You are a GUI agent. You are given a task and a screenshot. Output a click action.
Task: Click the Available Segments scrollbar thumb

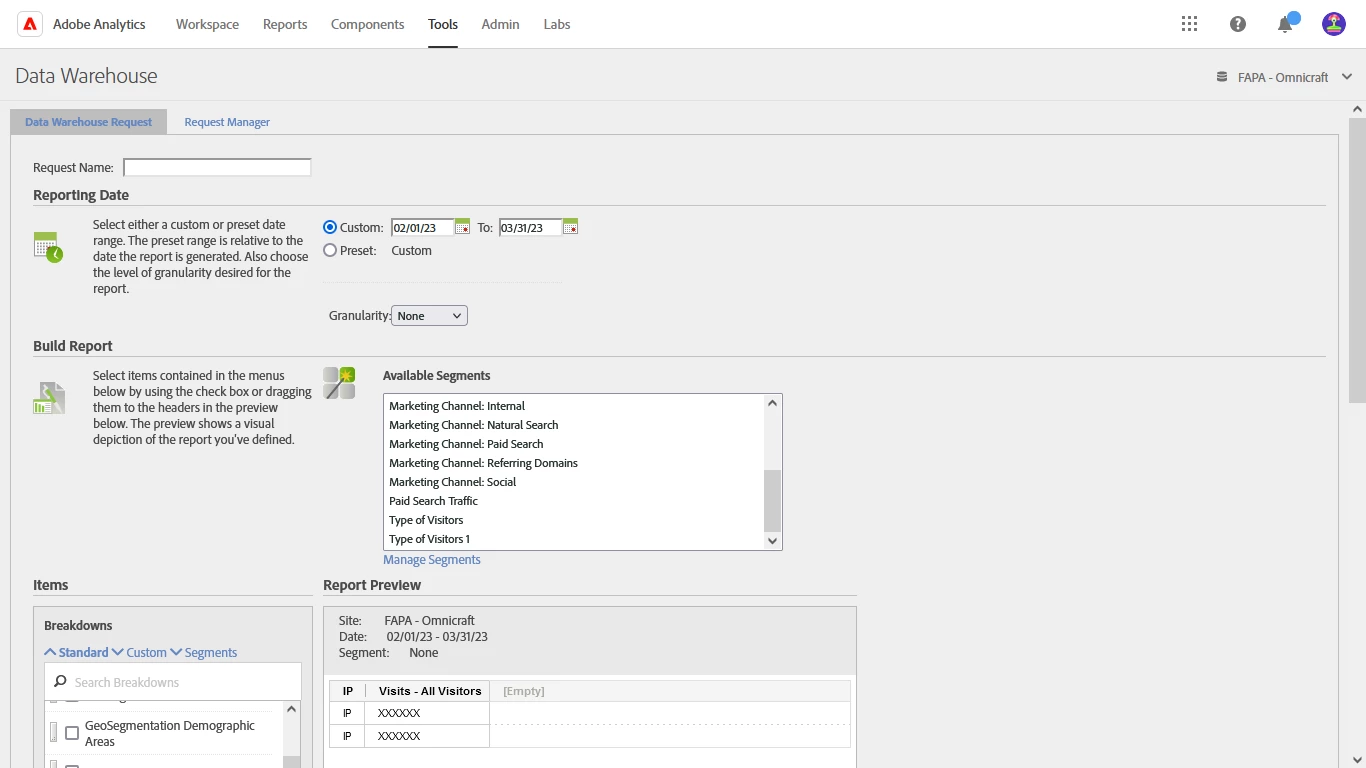click(x=772, y=500)
